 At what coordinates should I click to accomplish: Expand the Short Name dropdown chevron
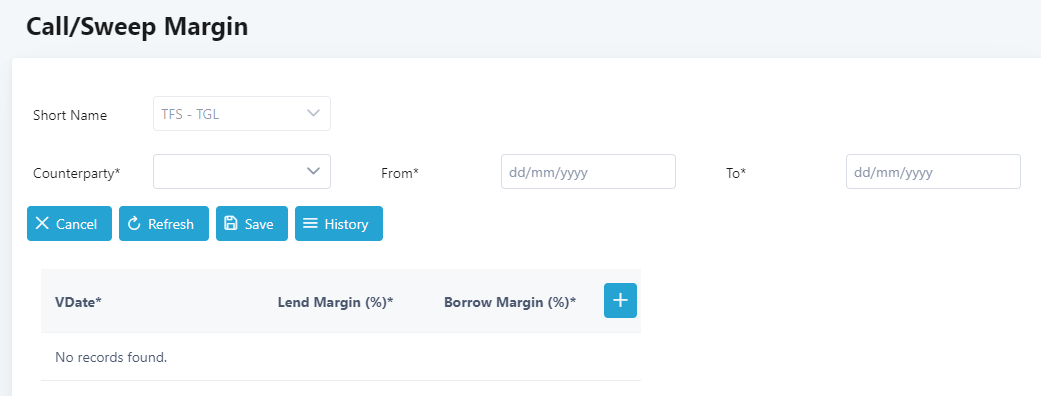point(313,113)
